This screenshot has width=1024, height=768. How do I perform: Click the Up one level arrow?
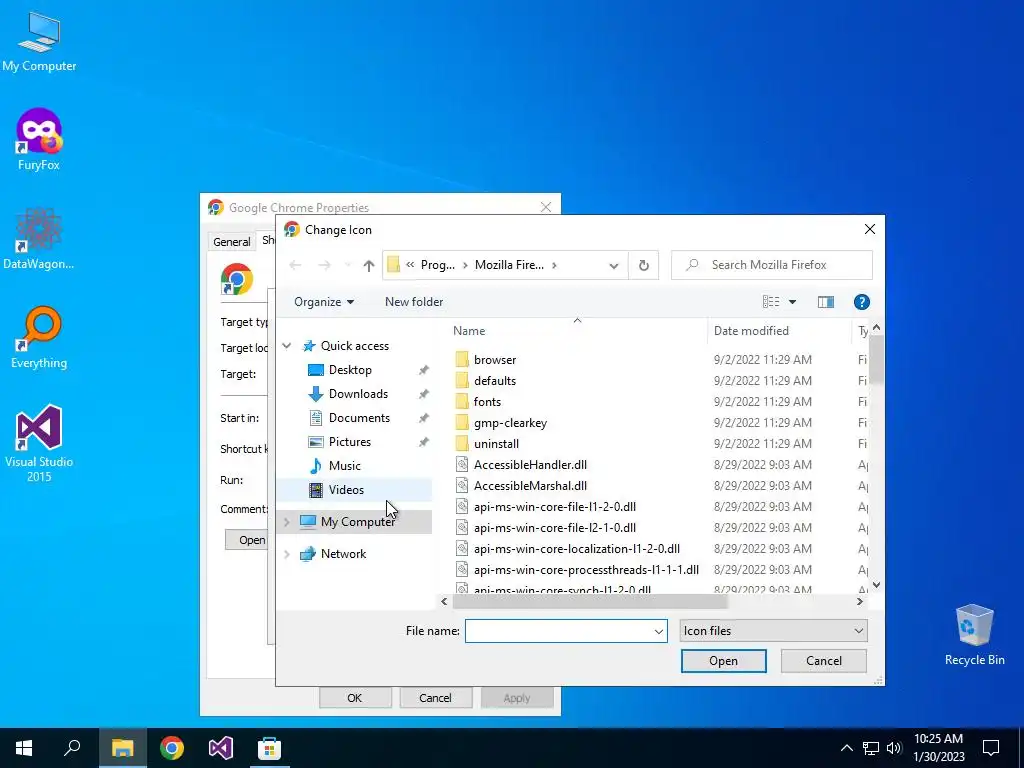point(369,265)
